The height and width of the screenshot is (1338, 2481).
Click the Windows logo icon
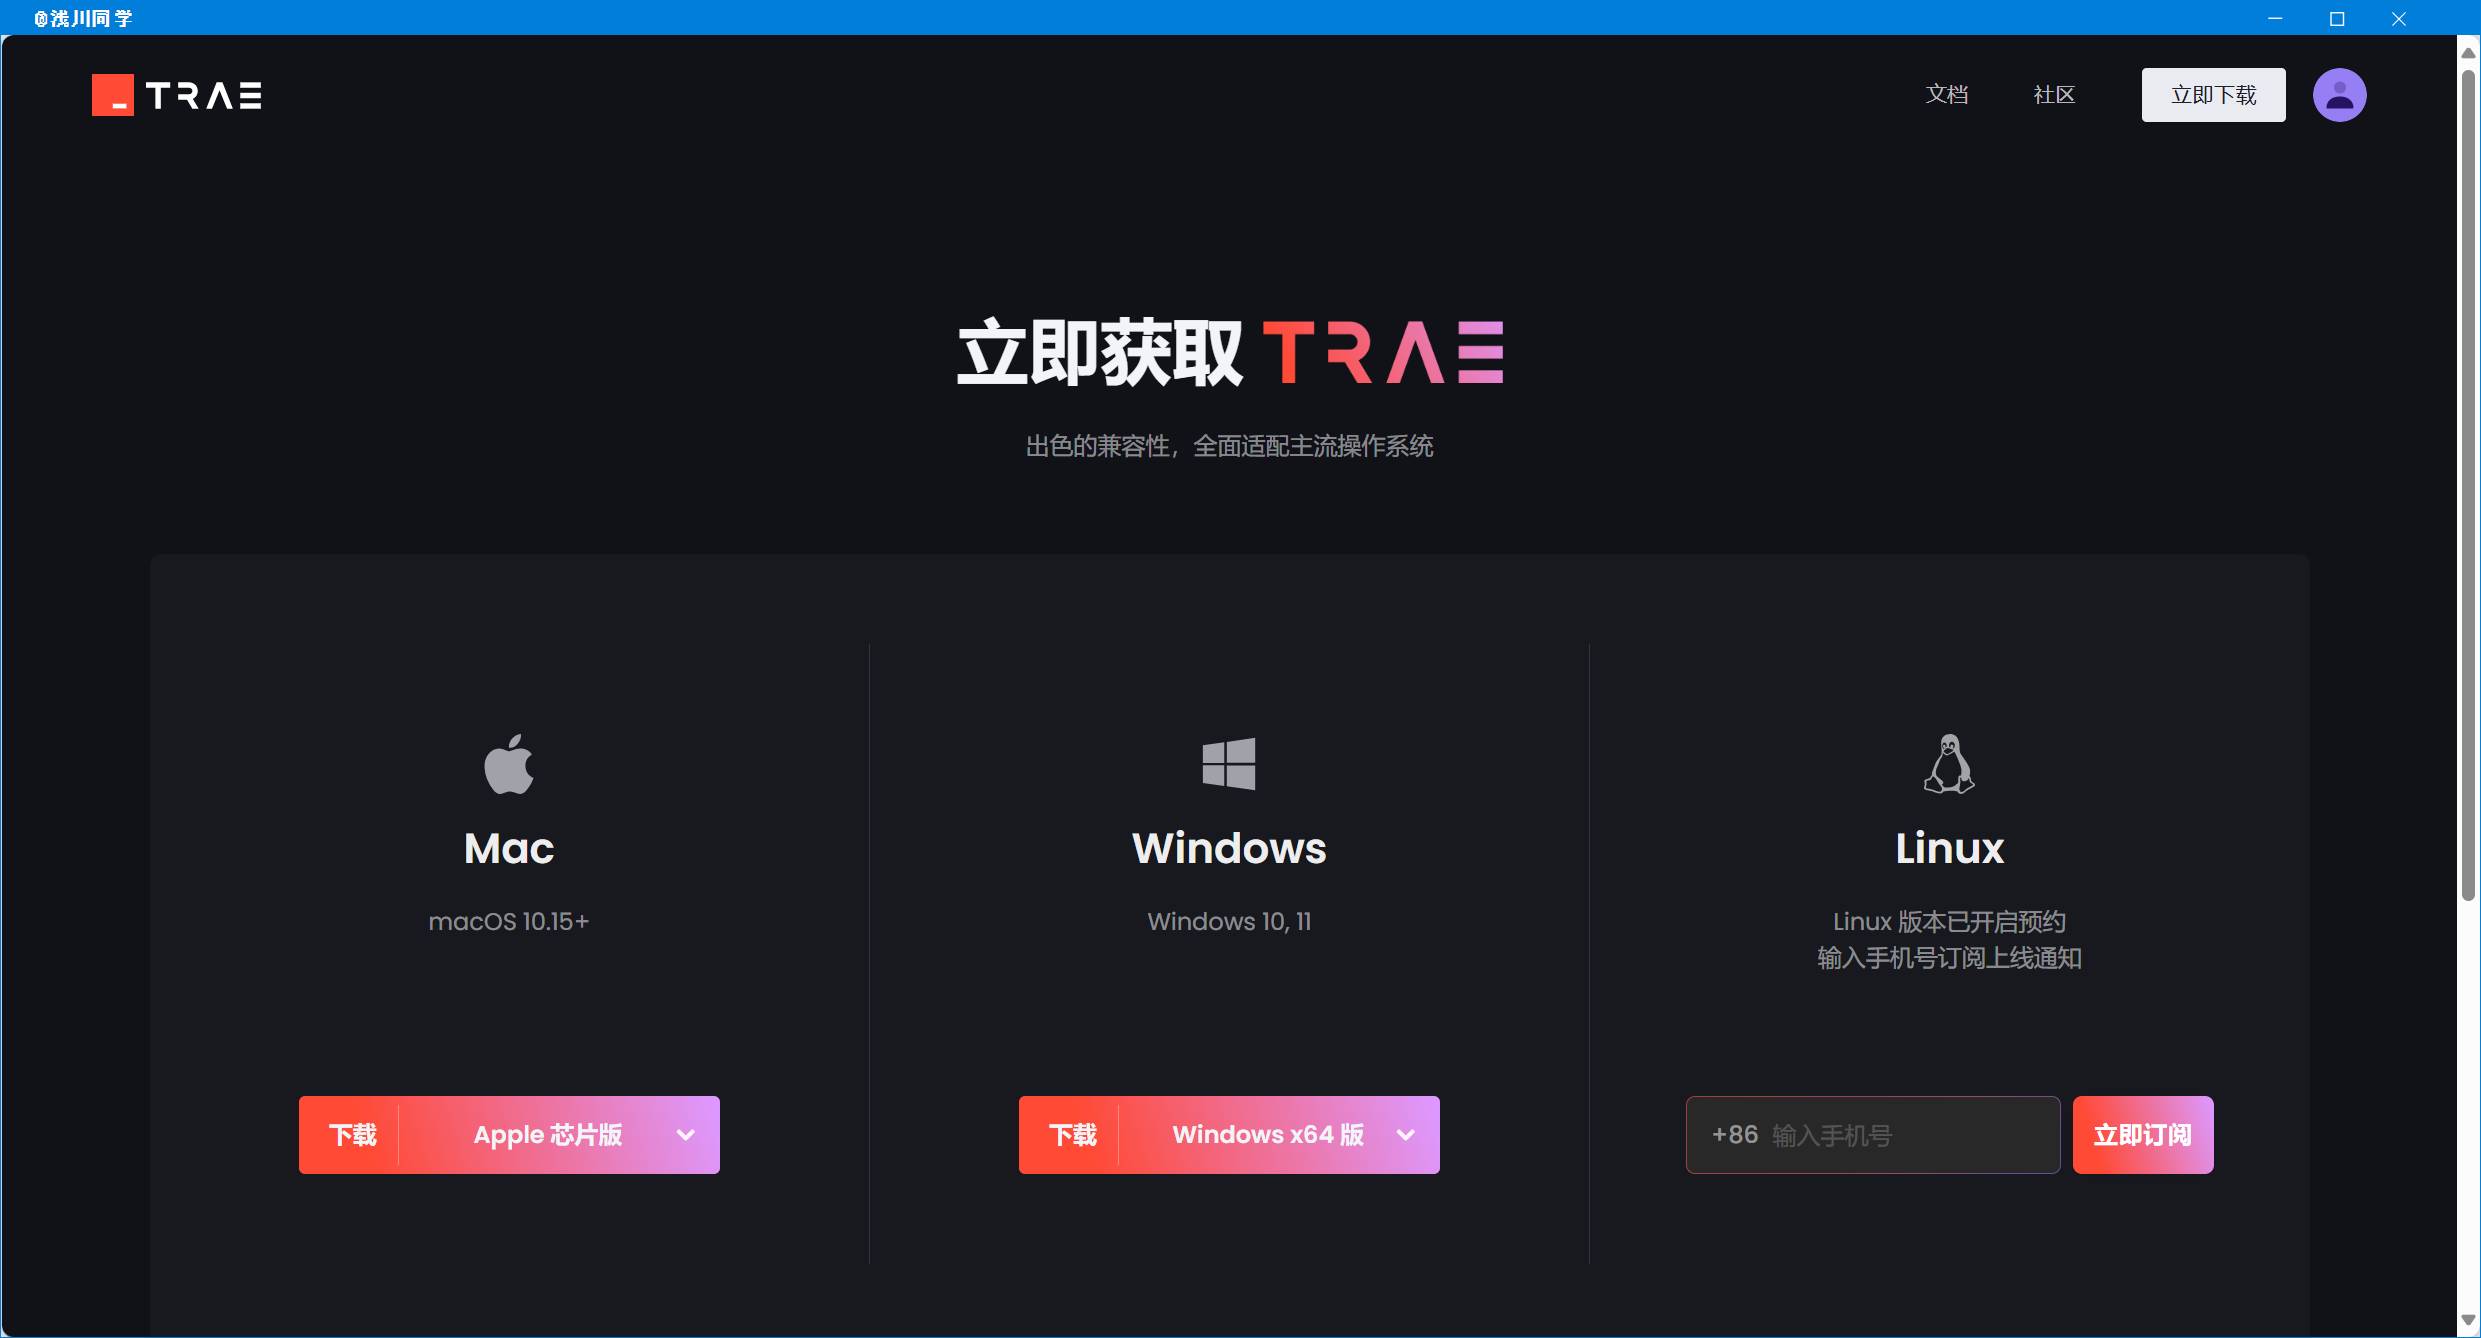[x=1229, y=764]
